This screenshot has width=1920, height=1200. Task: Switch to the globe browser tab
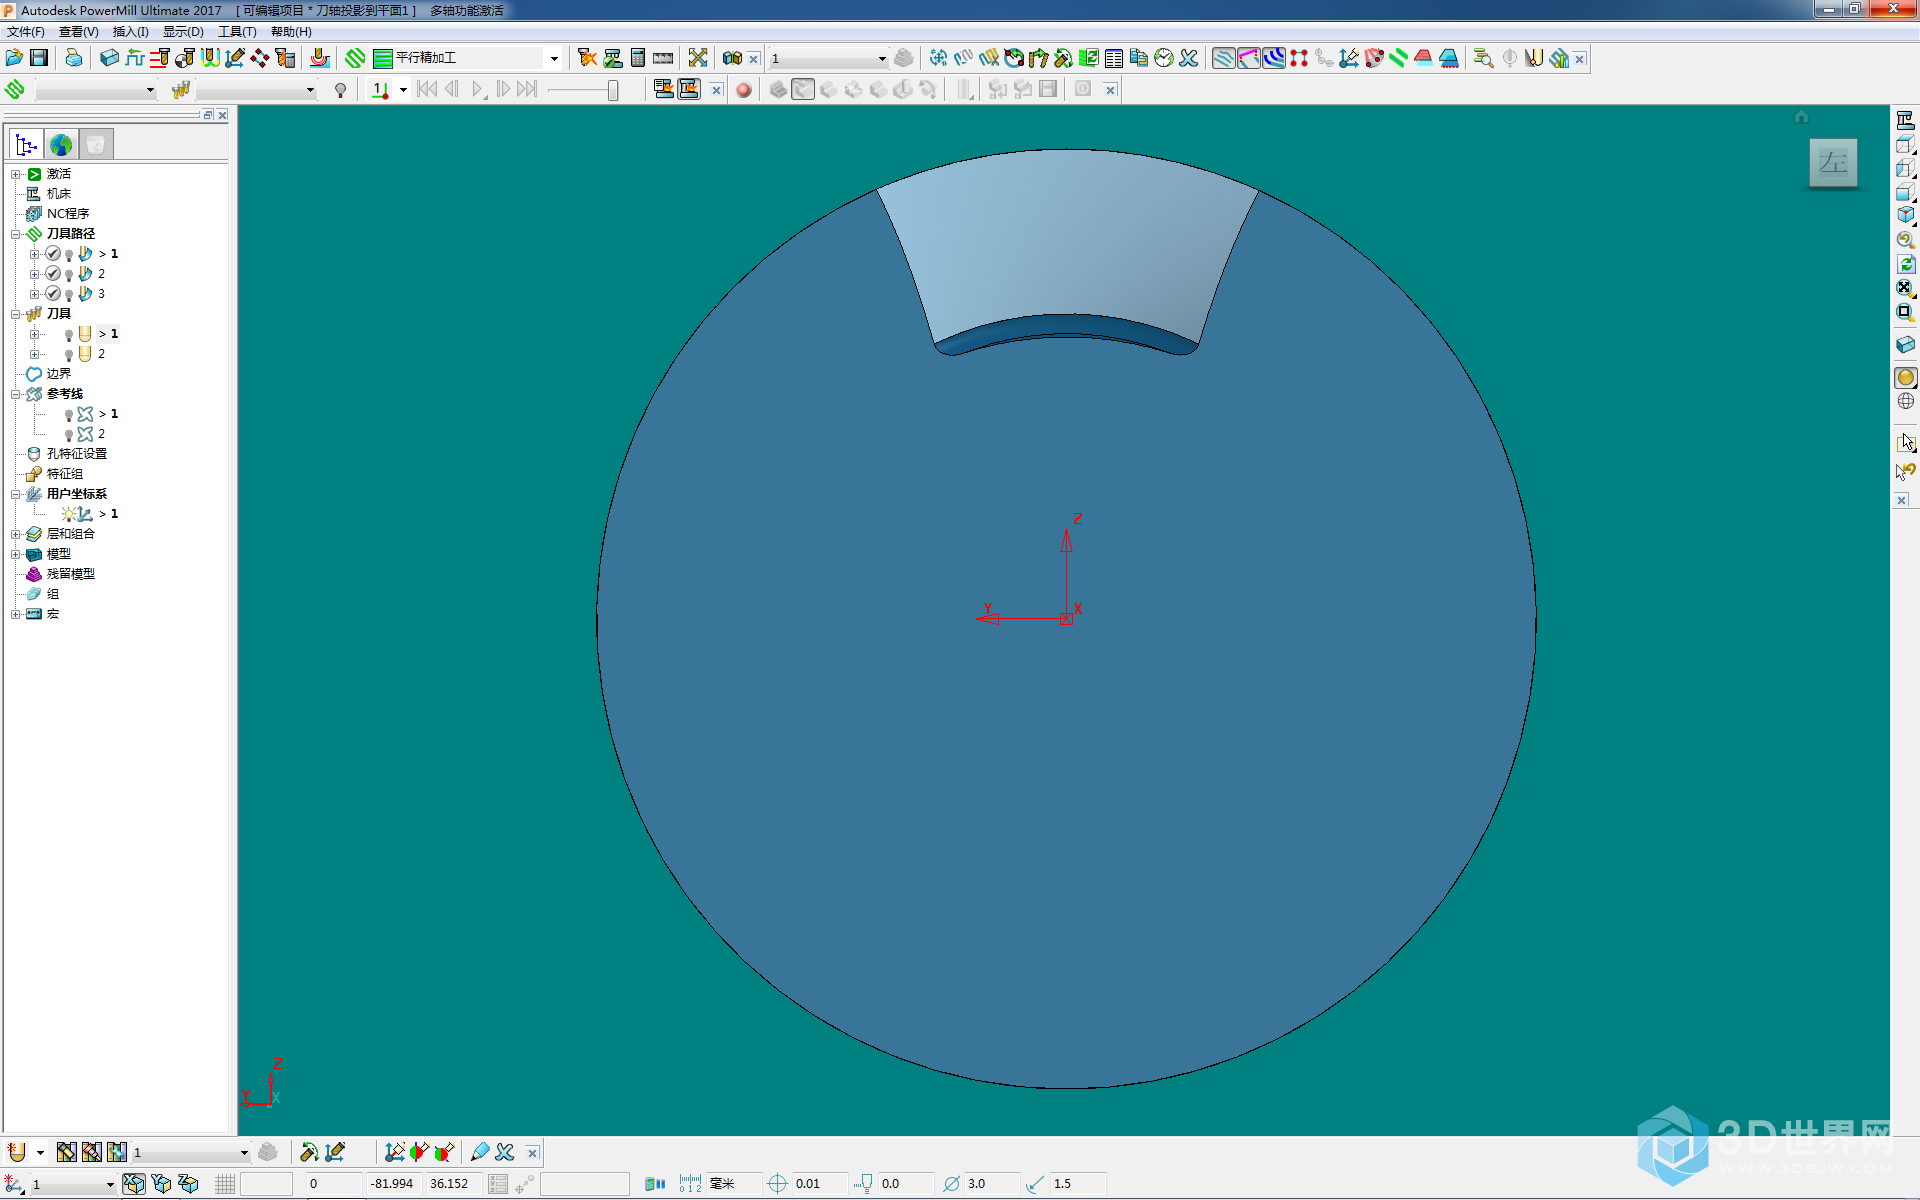pyautogui.click(x=61, y=145)
